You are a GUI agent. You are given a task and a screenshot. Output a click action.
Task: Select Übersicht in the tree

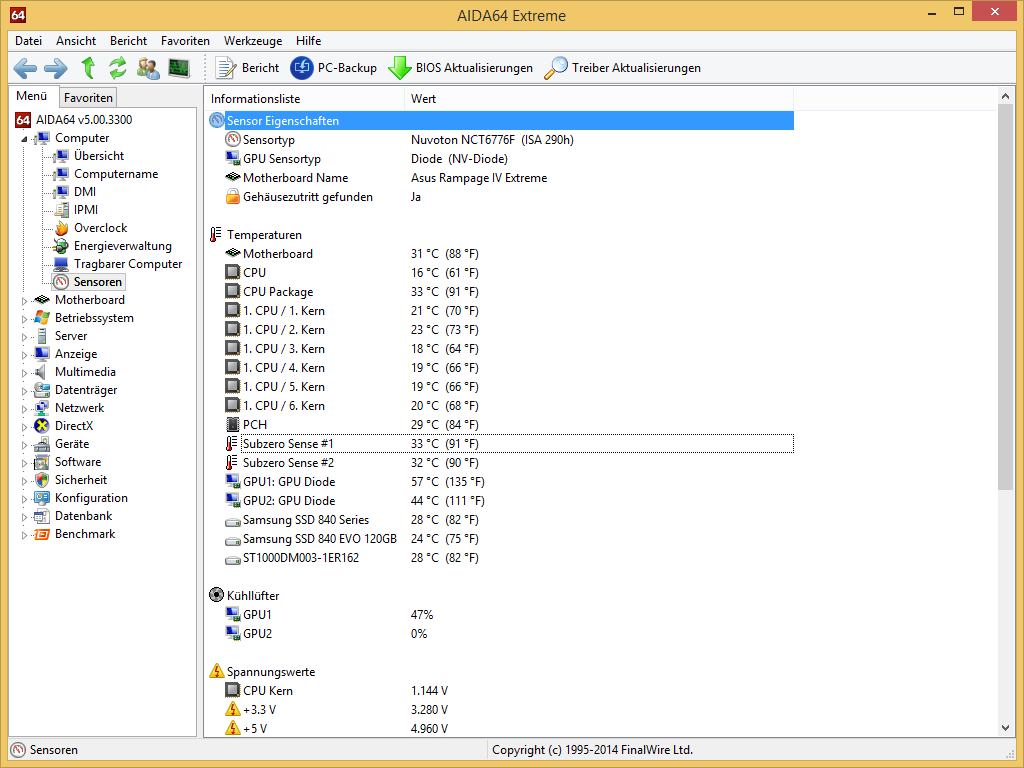coord(99,156)
